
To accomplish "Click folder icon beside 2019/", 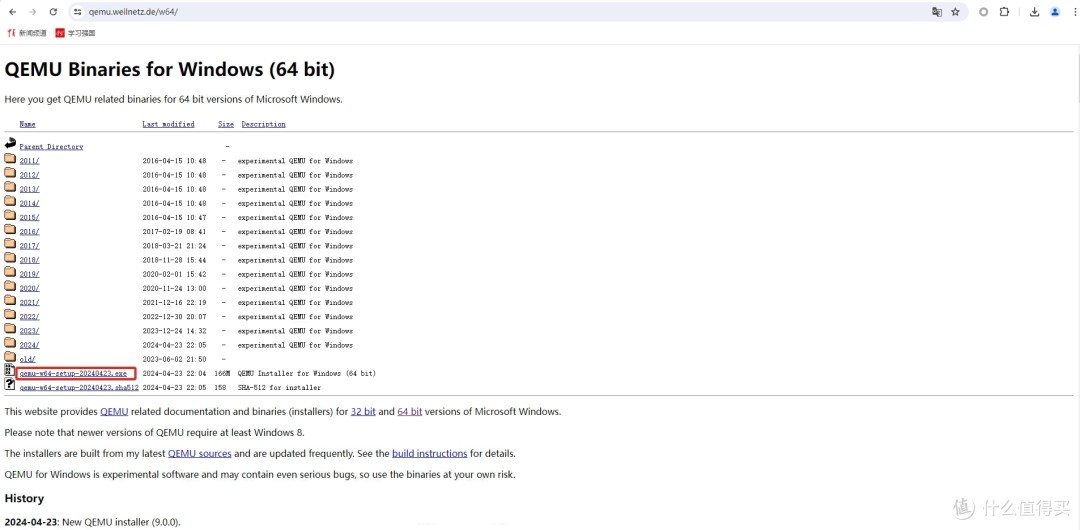I will (x=10, y=272).
